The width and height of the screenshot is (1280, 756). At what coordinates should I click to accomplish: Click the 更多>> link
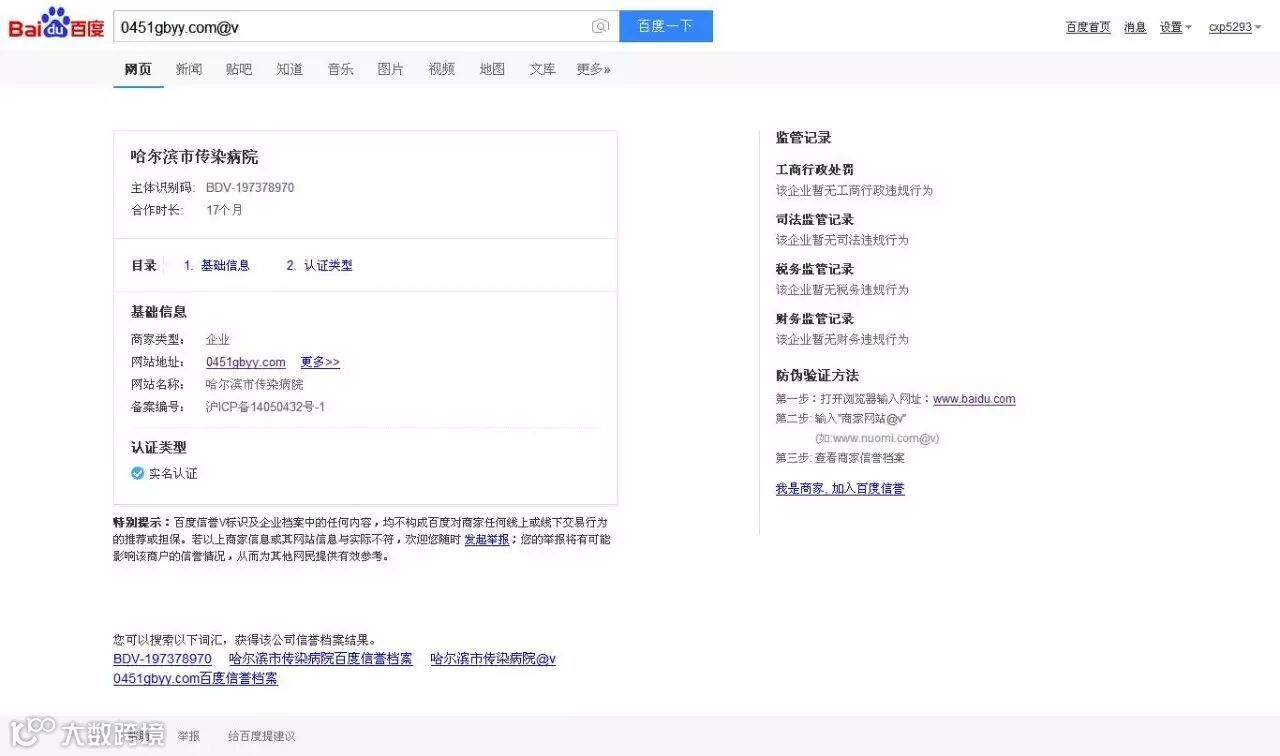coord(320,362)
